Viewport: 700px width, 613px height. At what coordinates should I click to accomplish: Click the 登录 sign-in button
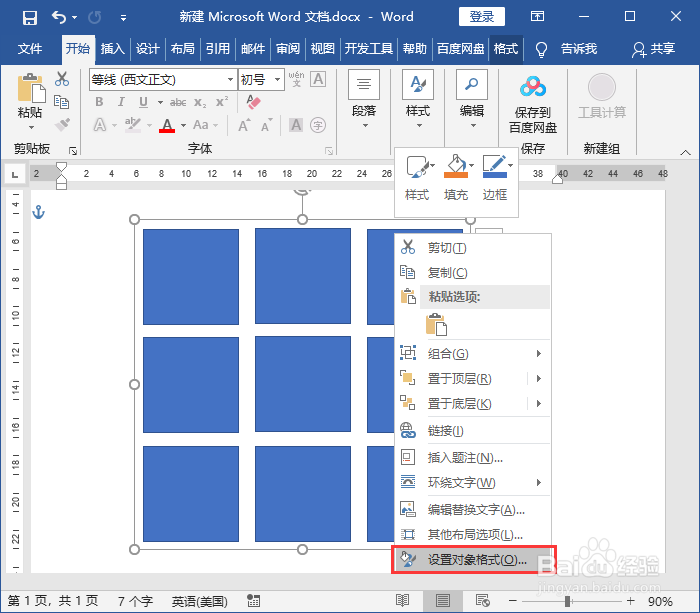point(482,17)
